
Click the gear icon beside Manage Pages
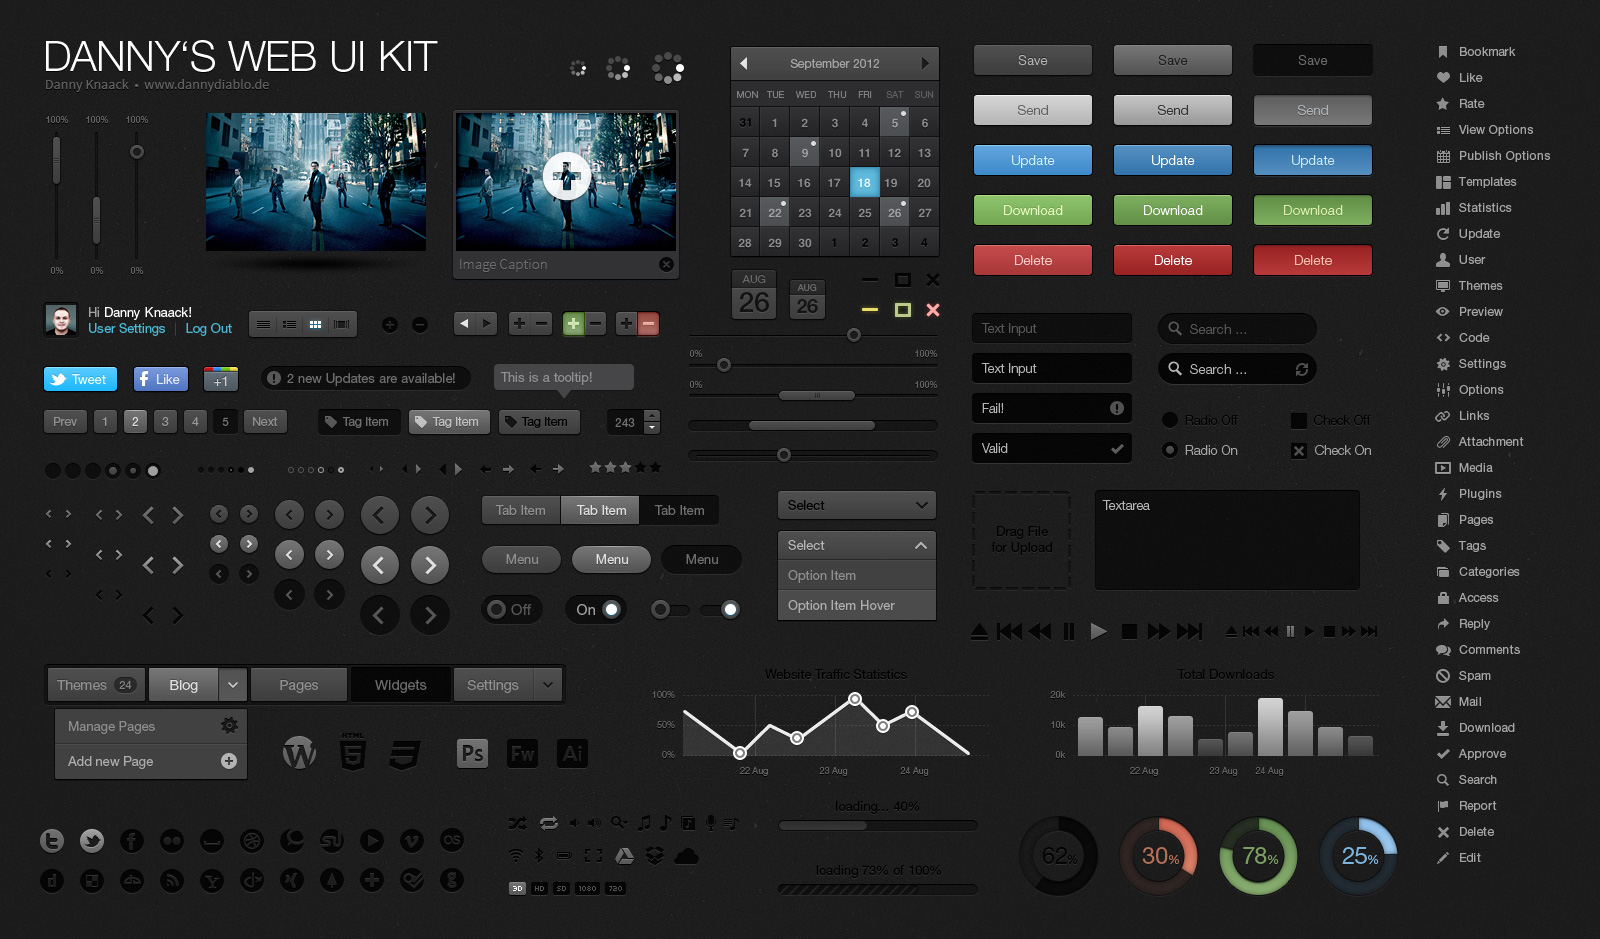[229, 725]
